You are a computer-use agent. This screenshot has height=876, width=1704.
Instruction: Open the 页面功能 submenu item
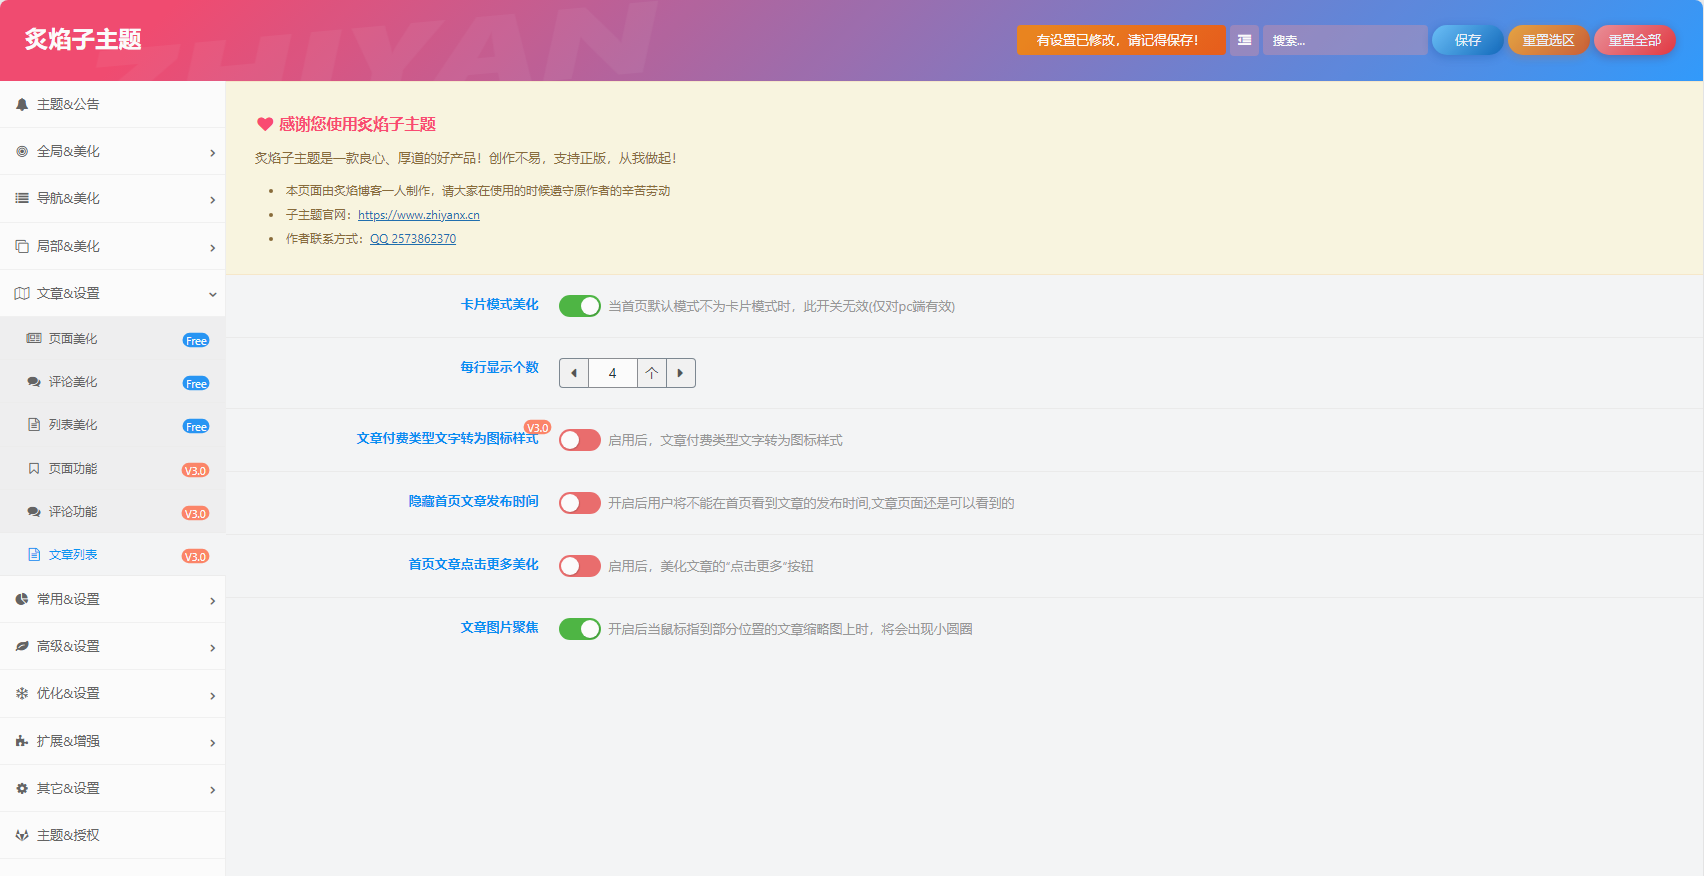[112, 468]
